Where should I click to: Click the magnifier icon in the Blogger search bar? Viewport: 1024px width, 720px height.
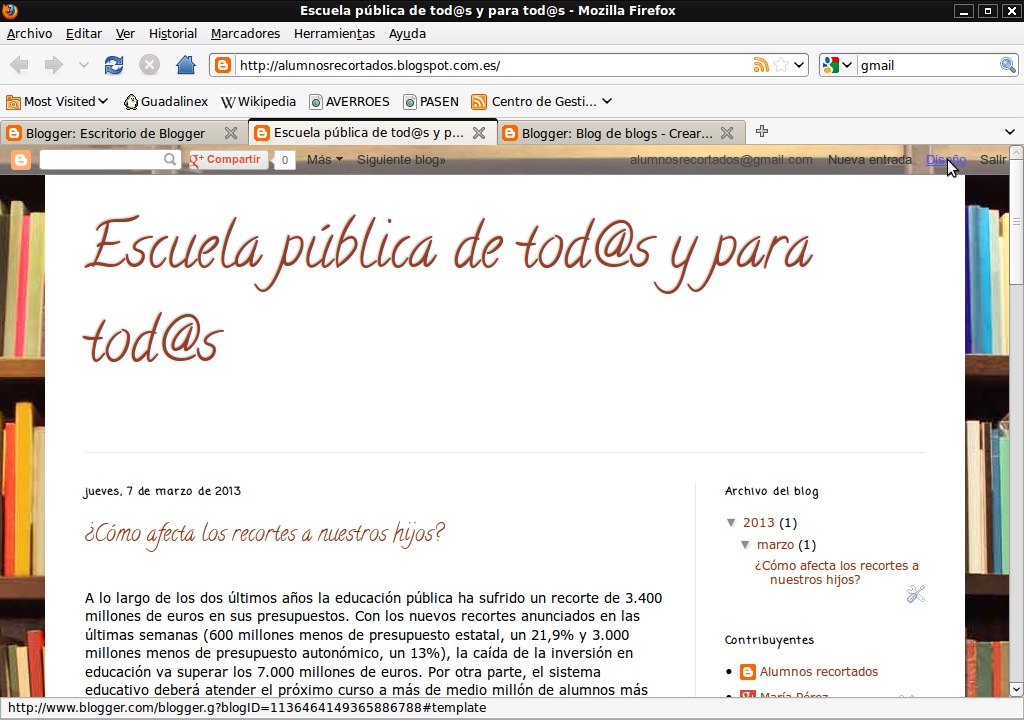pyautogui.click(x=170, y=159)
